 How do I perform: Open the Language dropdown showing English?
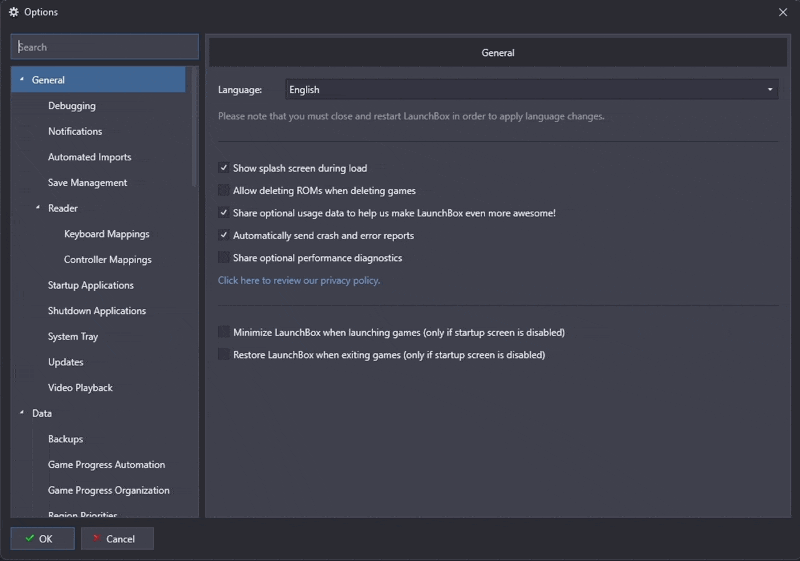tap(532, 90)
